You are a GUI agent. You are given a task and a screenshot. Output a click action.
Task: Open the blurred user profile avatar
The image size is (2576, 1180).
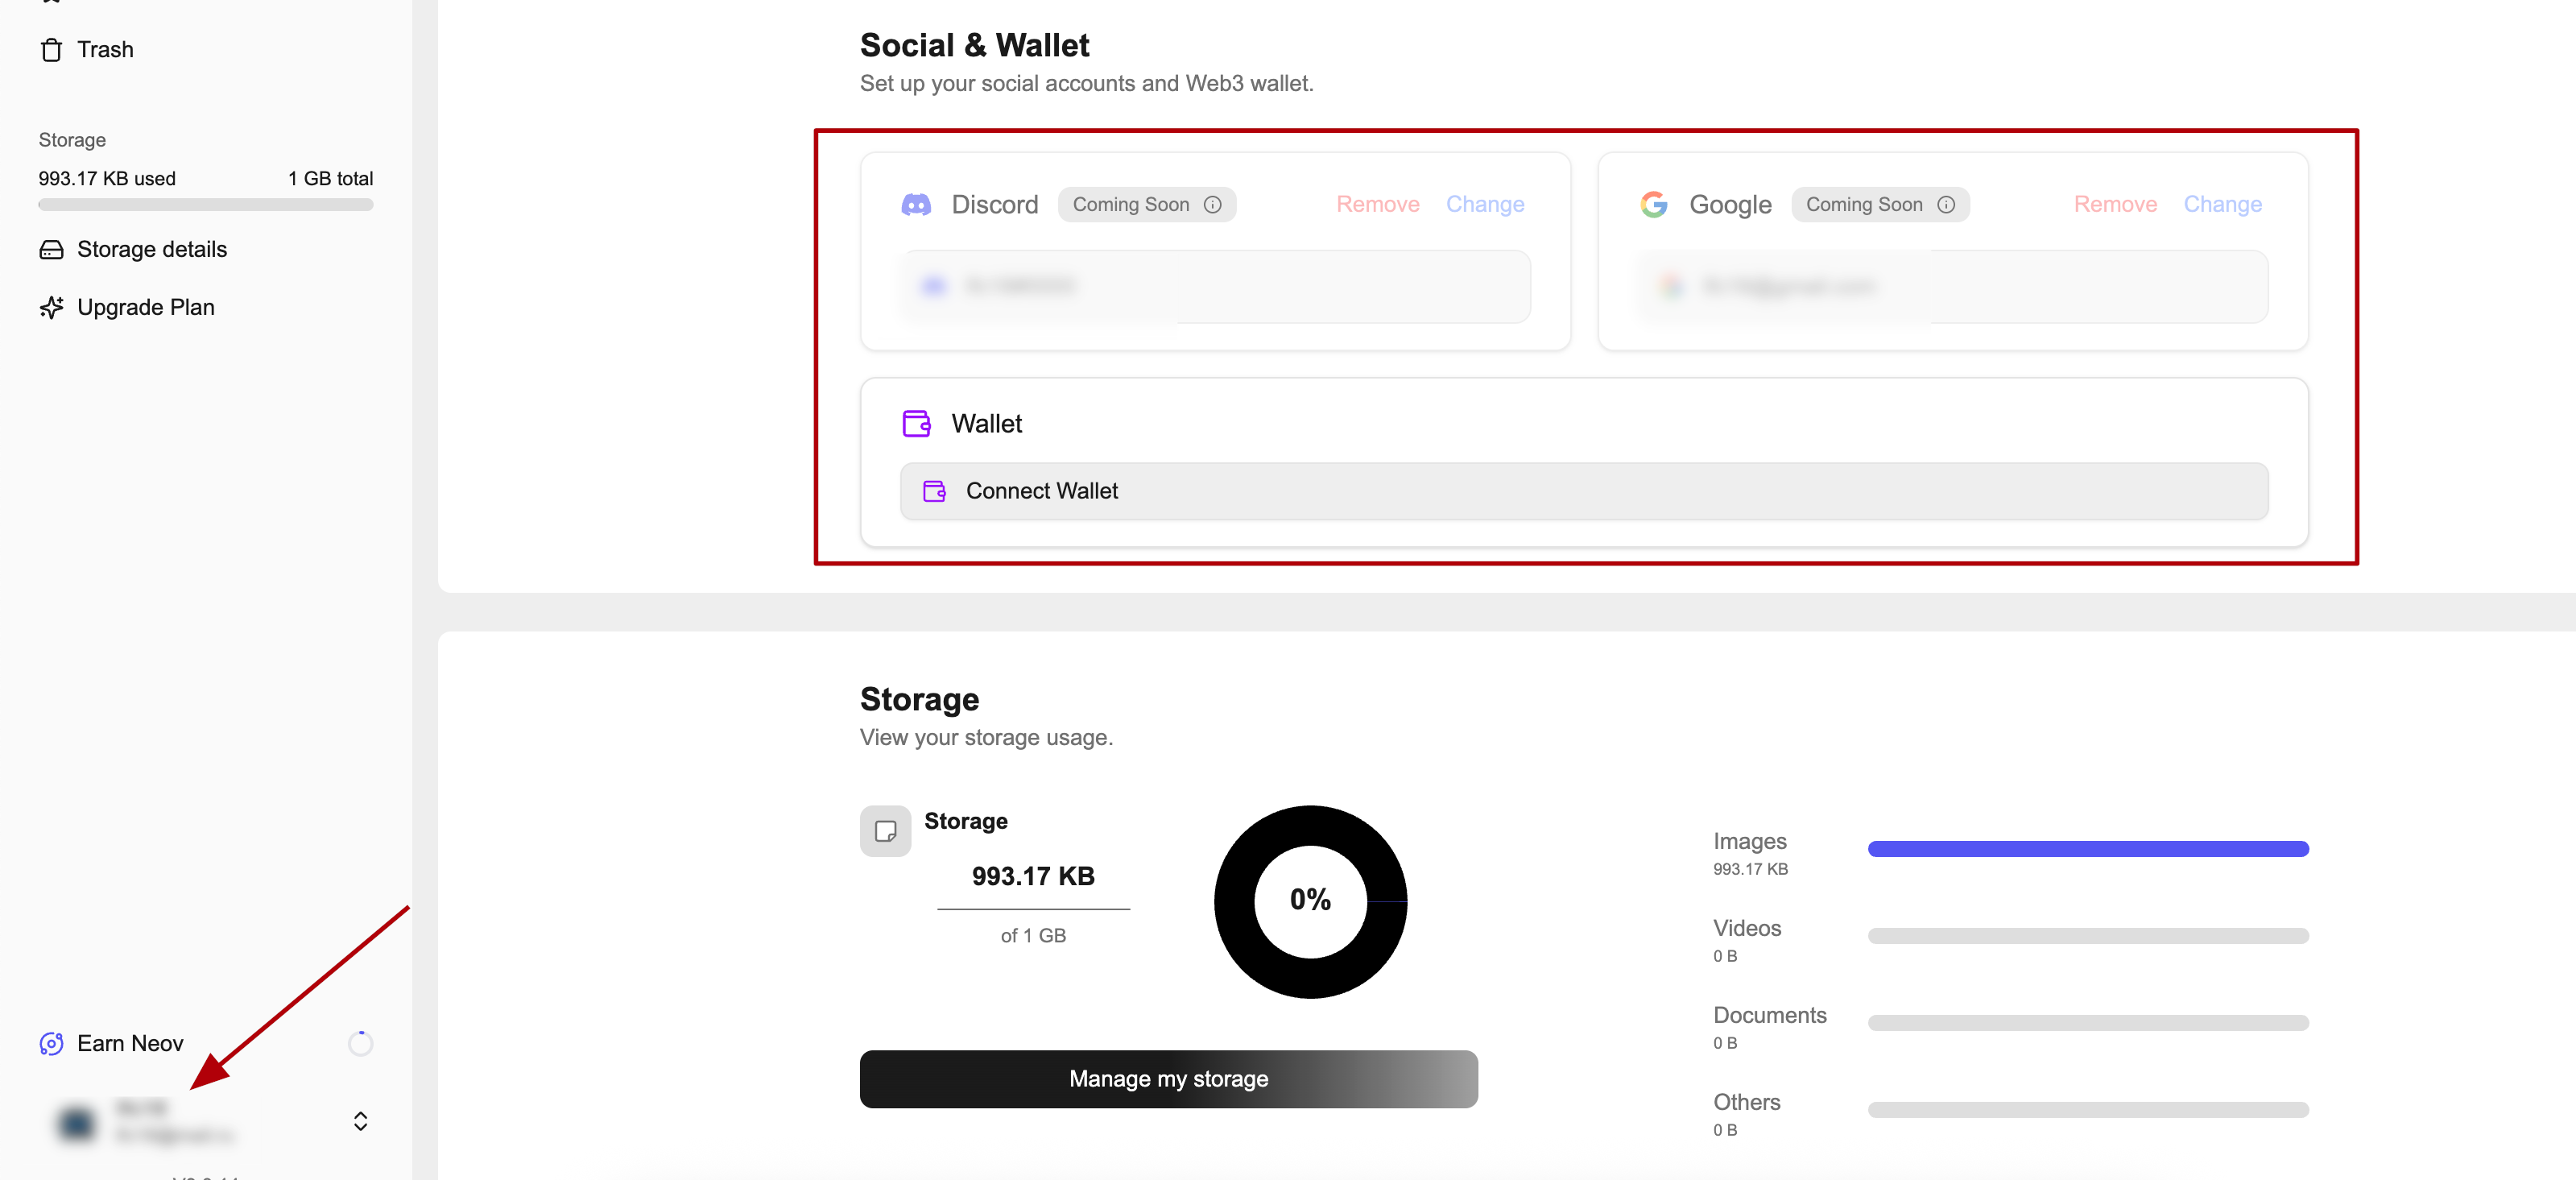(77, 1122)
